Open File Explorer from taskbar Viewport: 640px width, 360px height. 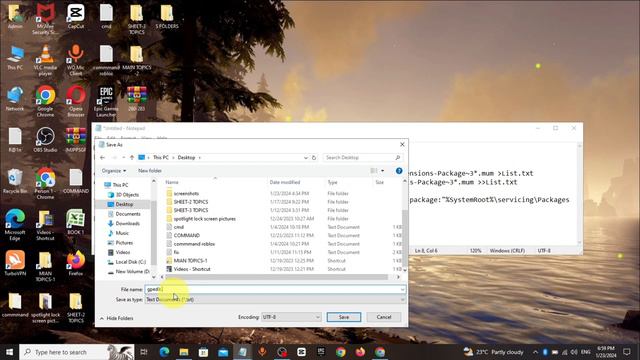point(184,352)
